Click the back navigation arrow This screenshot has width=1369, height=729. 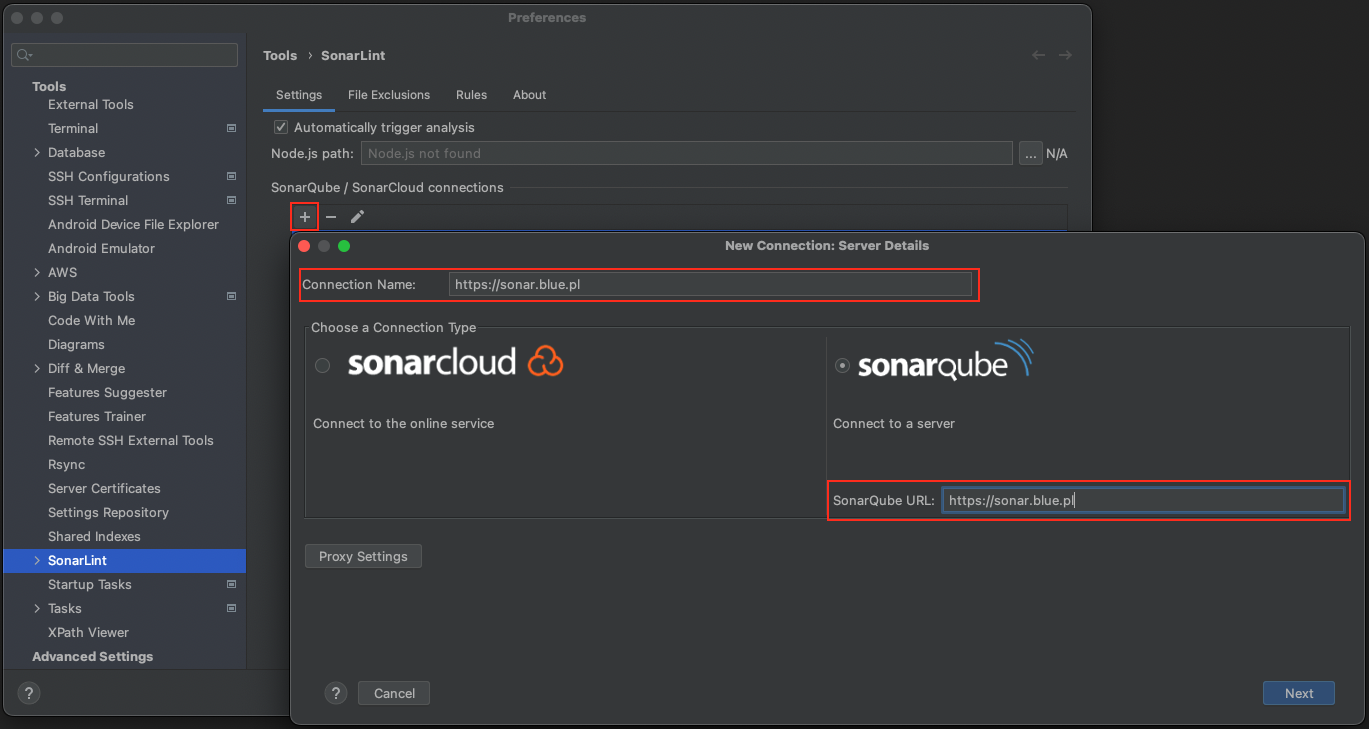coord(1038,55)
